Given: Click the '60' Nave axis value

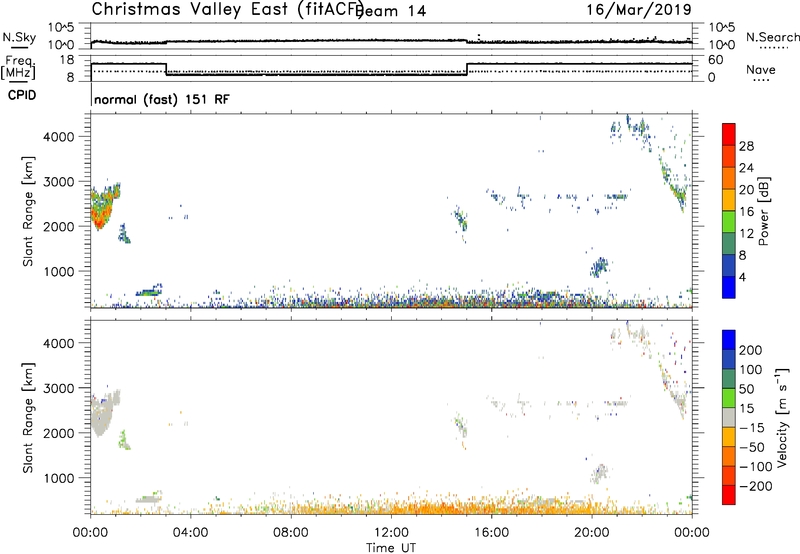Looking at the screenshot, I should [x=716, y=60].
